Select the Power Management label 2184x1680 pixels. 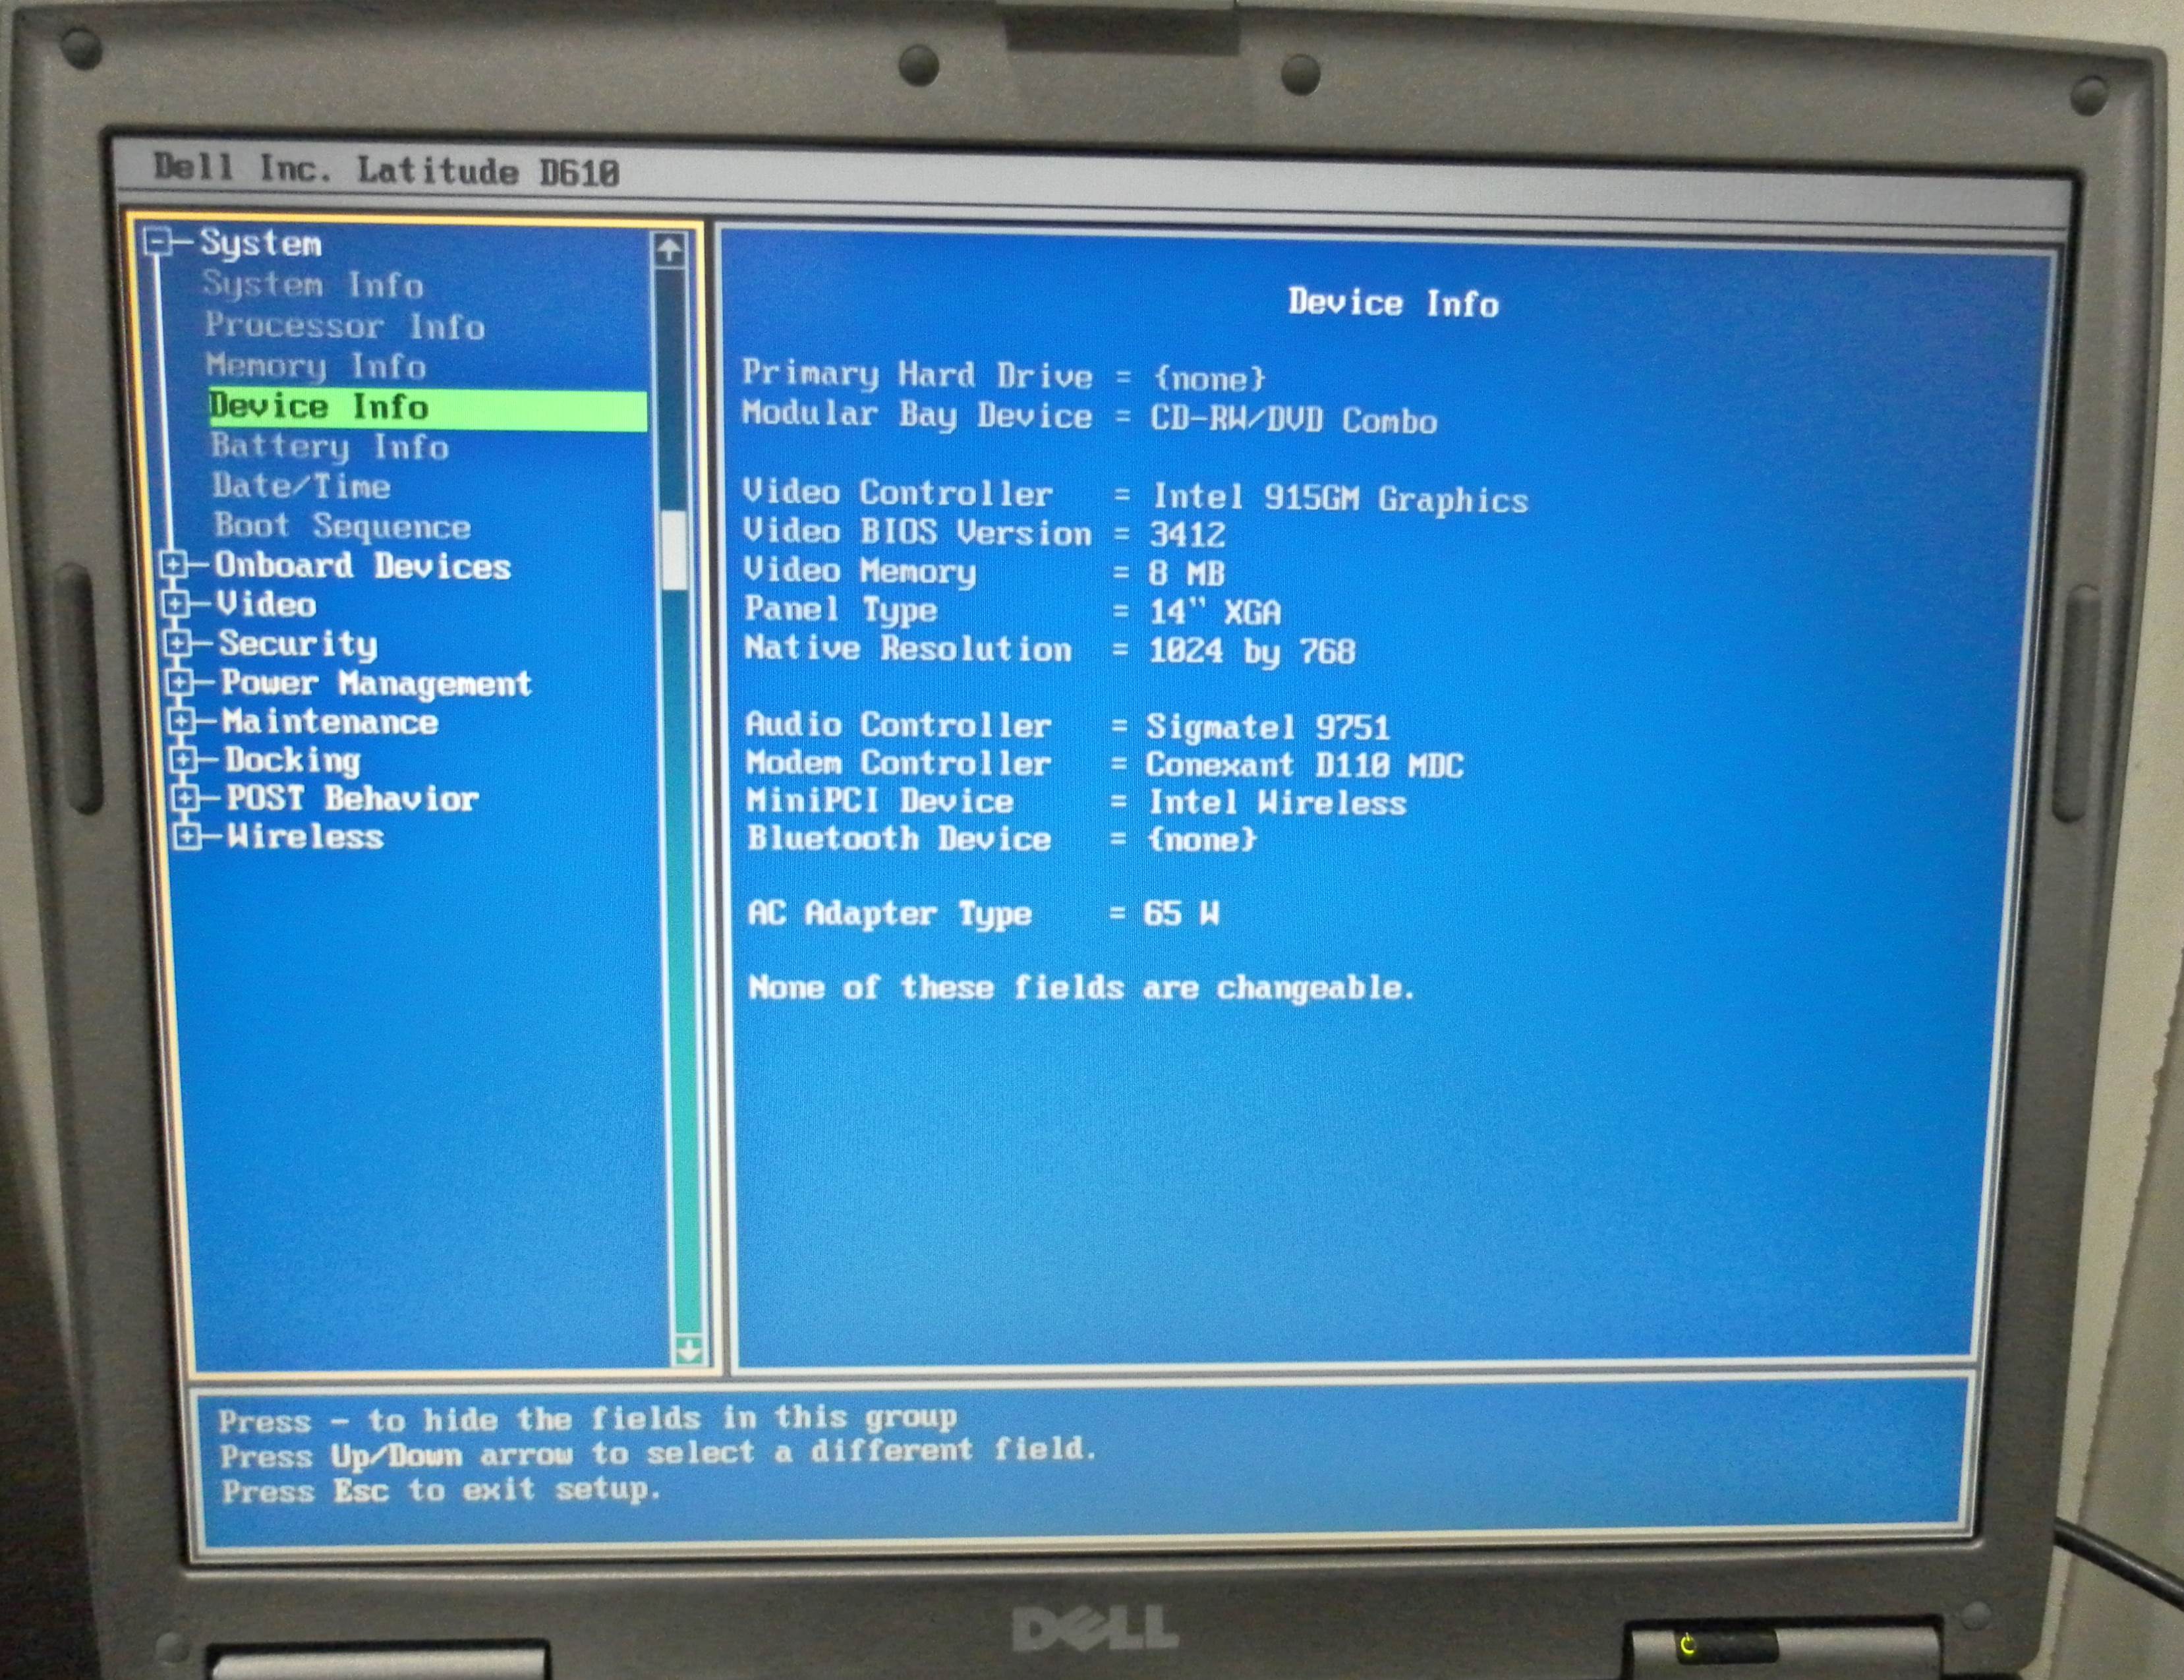[x=376, y=684]
